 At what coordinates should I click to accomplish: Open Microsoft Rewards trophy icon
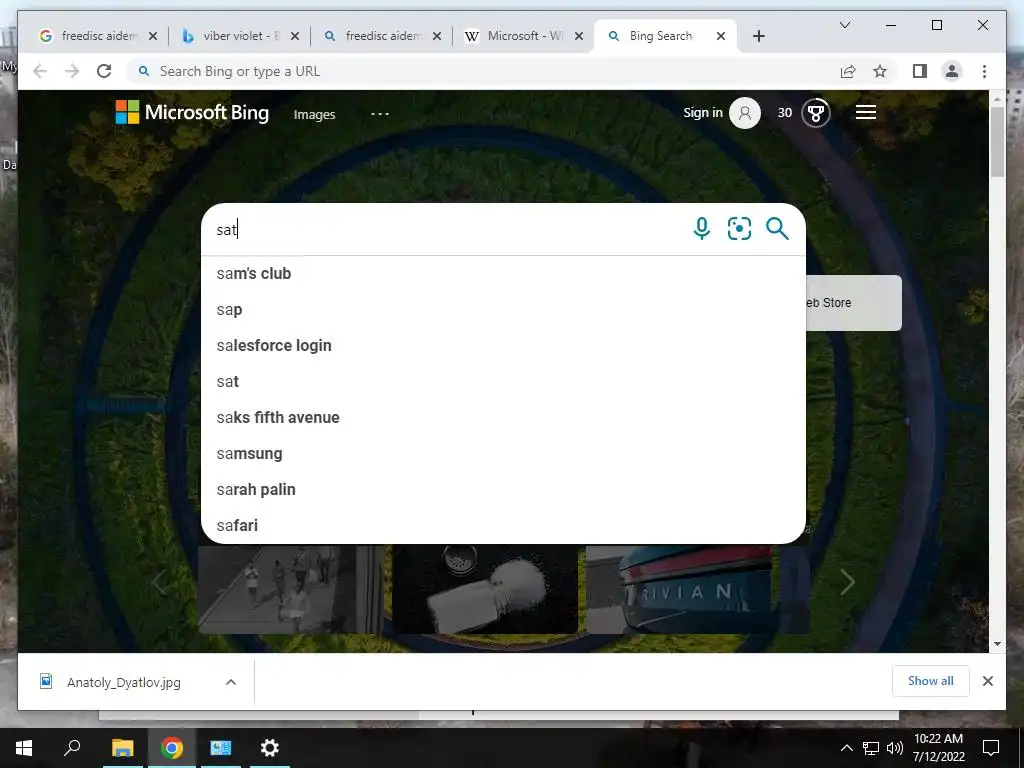tap(816, 113)
